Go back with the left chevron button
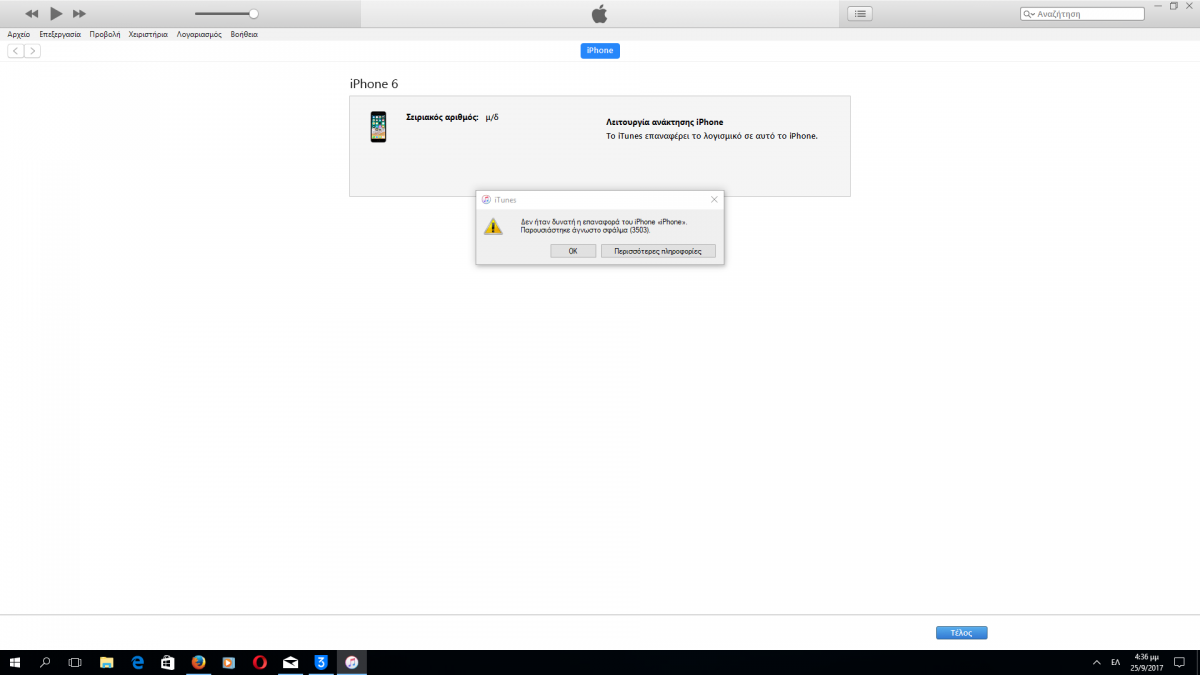This screenshot has width=1200, height=675. (x=16, y=51)
